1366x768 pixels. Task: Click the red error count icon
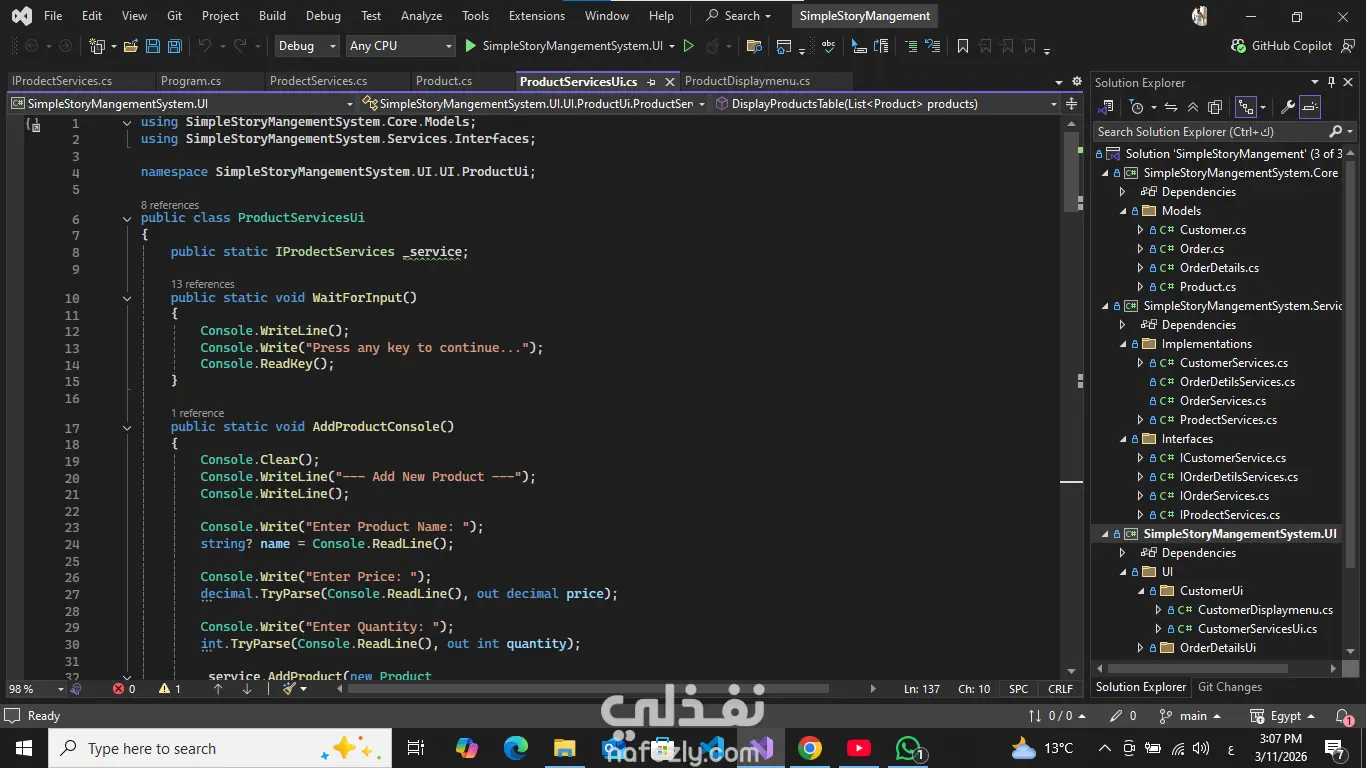(119, 689)
